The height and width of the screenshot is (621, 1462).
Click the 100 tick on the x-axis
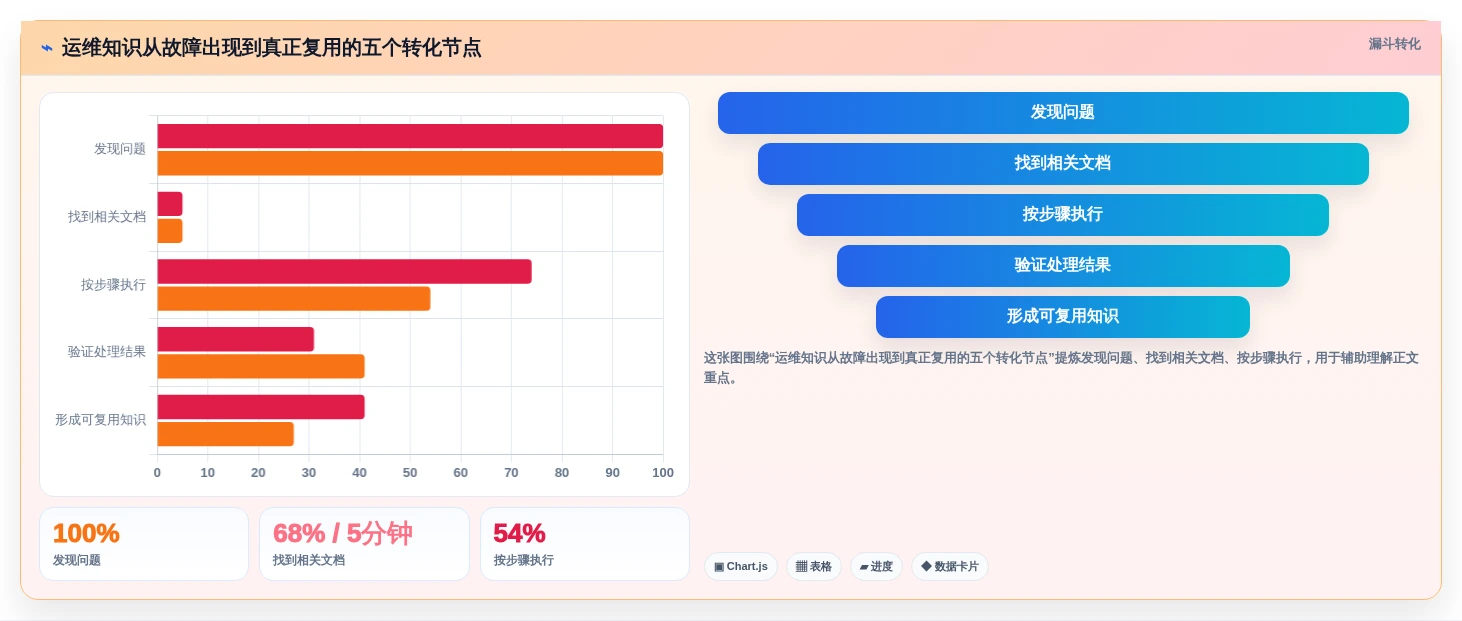click(663, 473)
